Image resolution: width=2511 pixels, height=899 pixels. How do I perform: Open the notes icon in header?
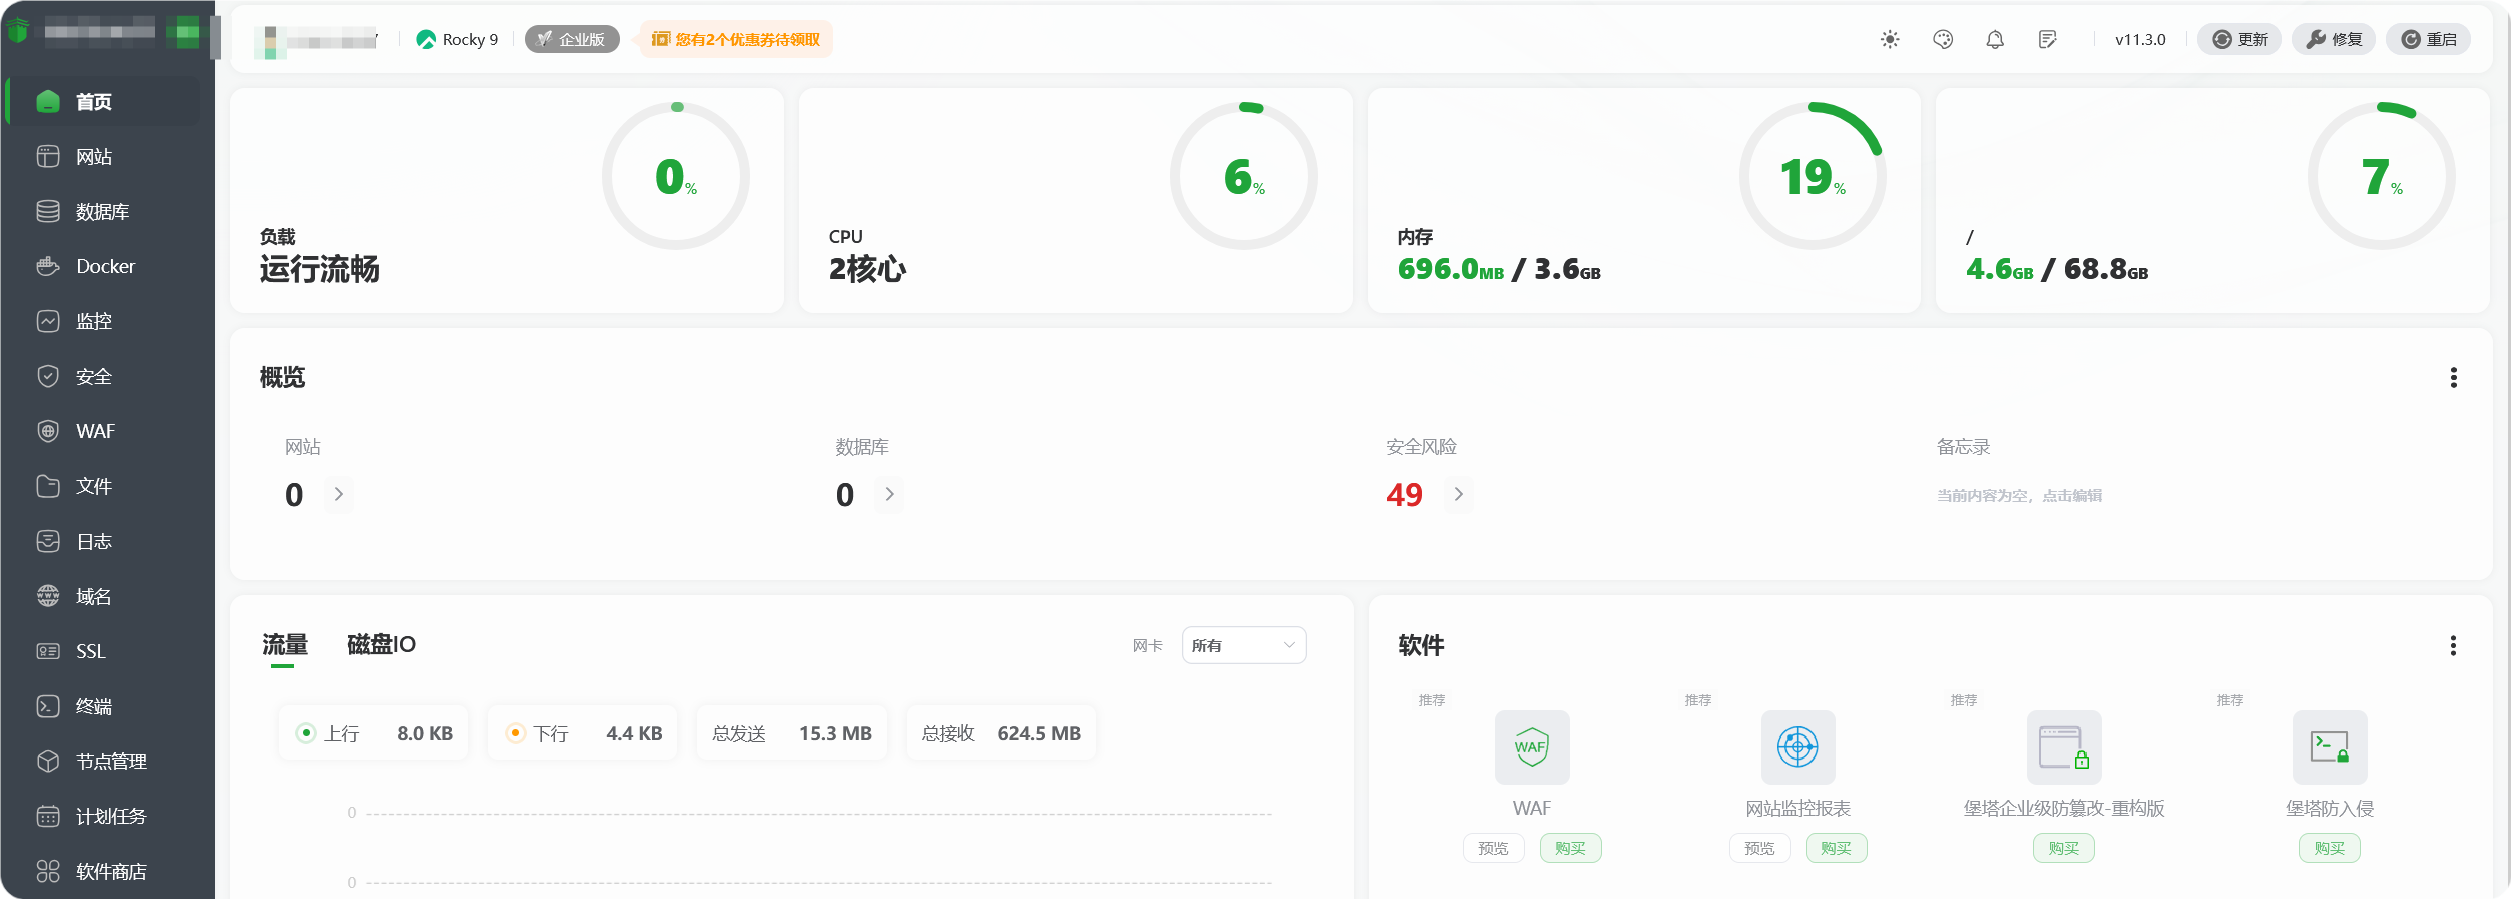coord(2047,40)
